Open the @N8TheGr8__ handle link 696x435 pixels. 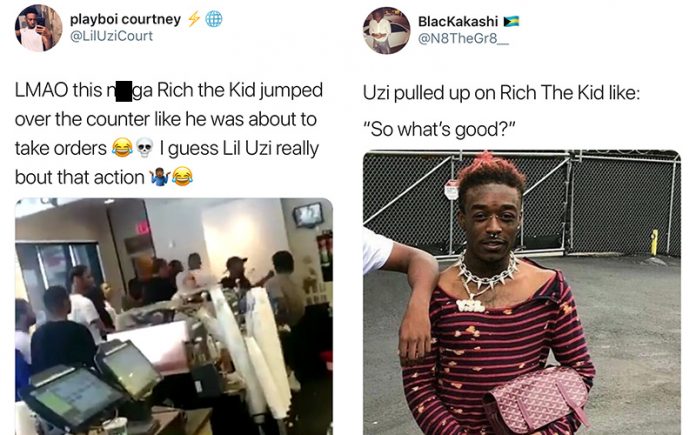463,39
